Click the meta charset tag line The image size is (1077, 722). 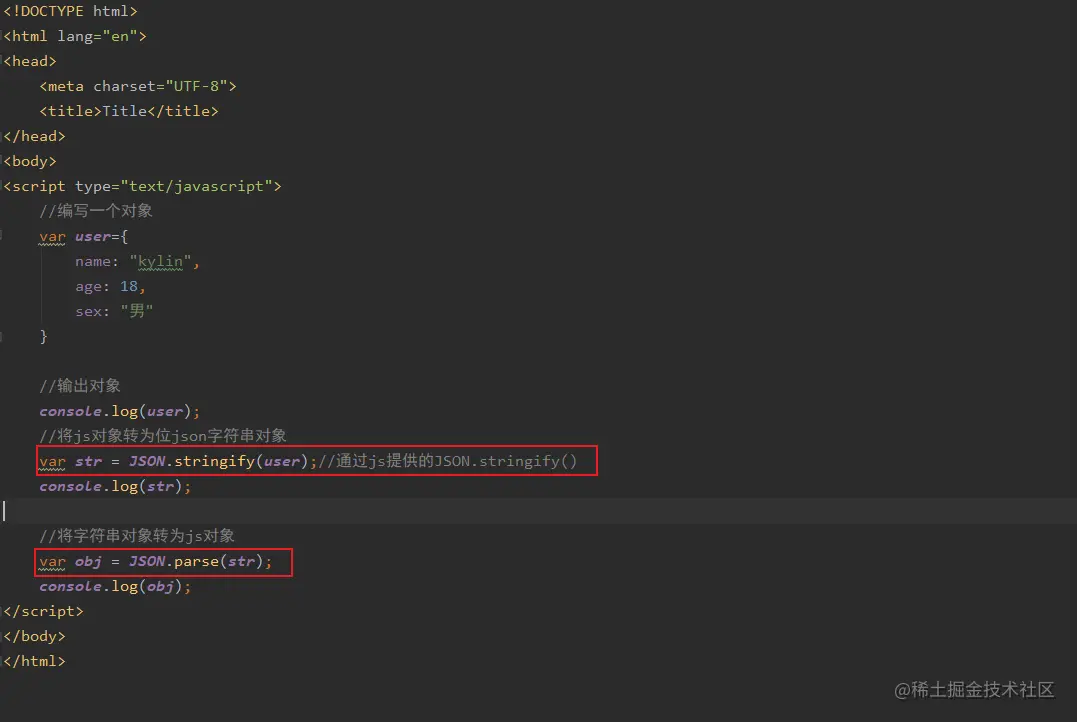(138, 87)
